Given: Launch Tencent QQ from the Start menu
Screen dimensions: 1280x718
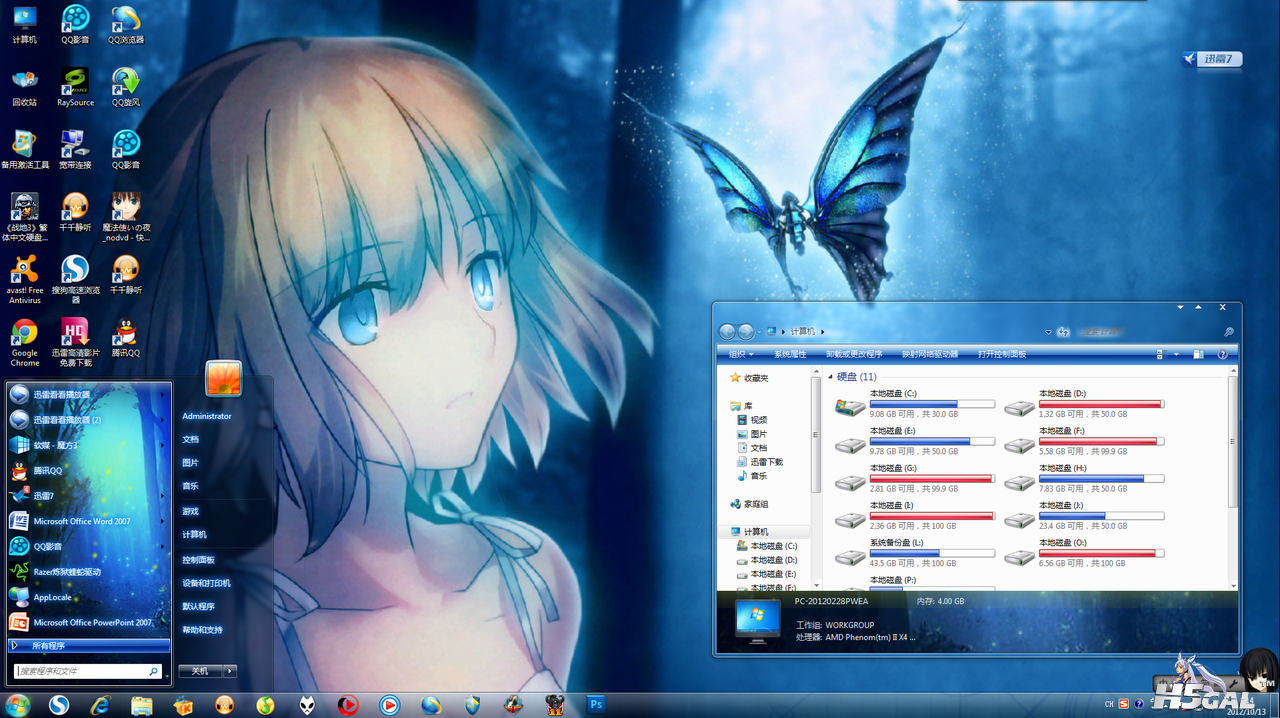Looking at the screenshot, I should [48, 471].
